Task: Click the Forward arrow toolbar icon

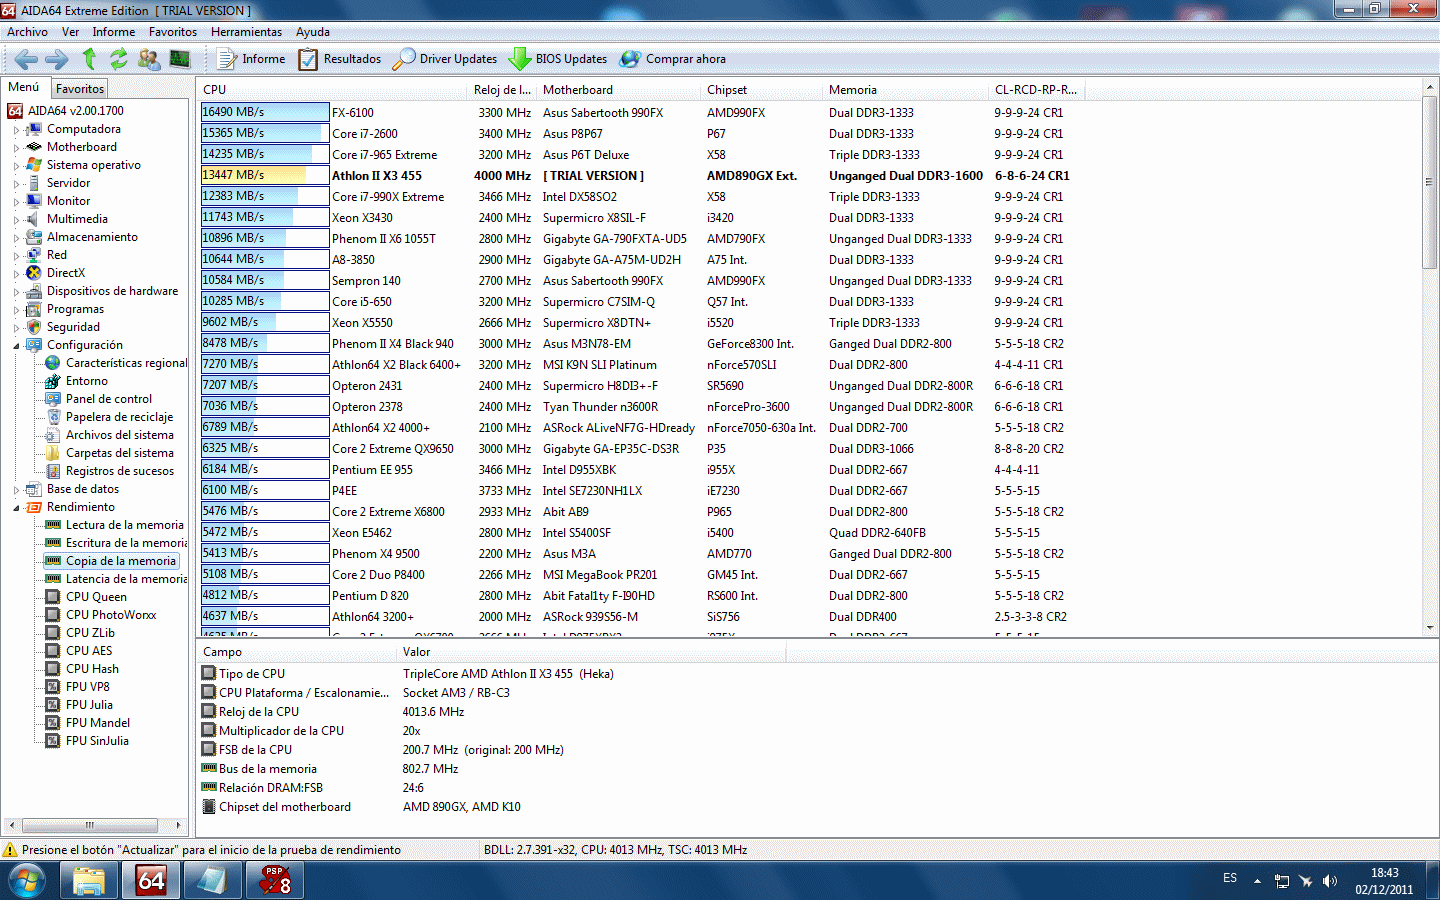Action: (x=57, y=59)
